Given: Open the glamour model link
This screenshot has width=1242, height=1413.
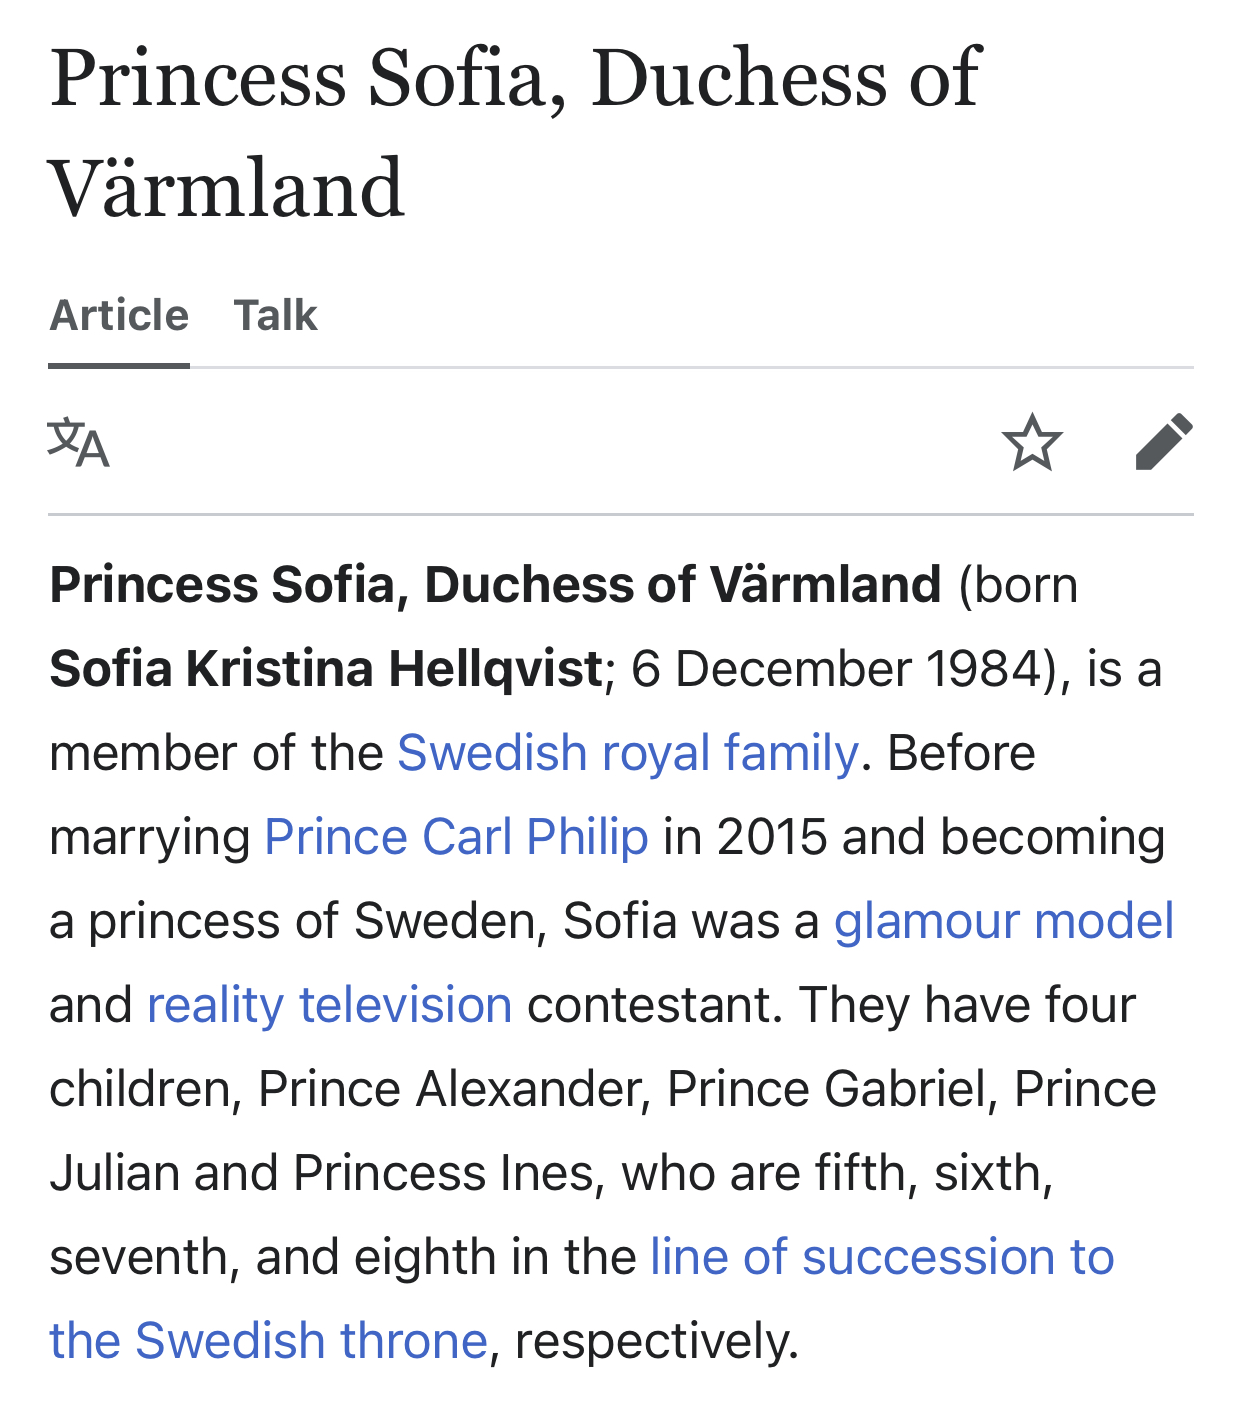Looking at the screenshot, I should pyautogui.click(x=1003, y=921).
